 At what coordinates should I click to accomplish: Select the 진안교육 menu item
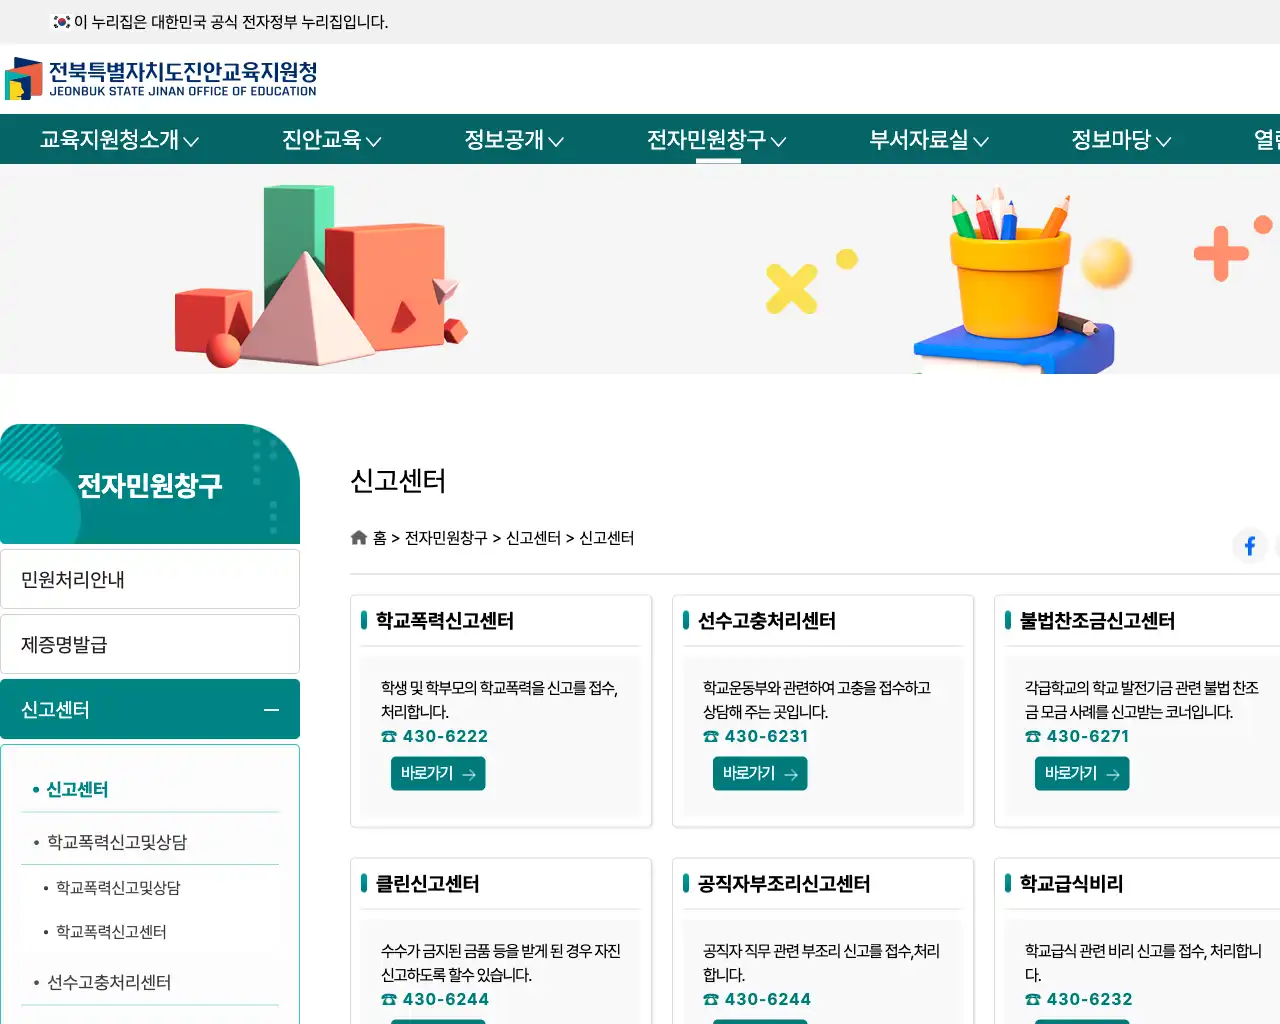[x=329, y=140]
